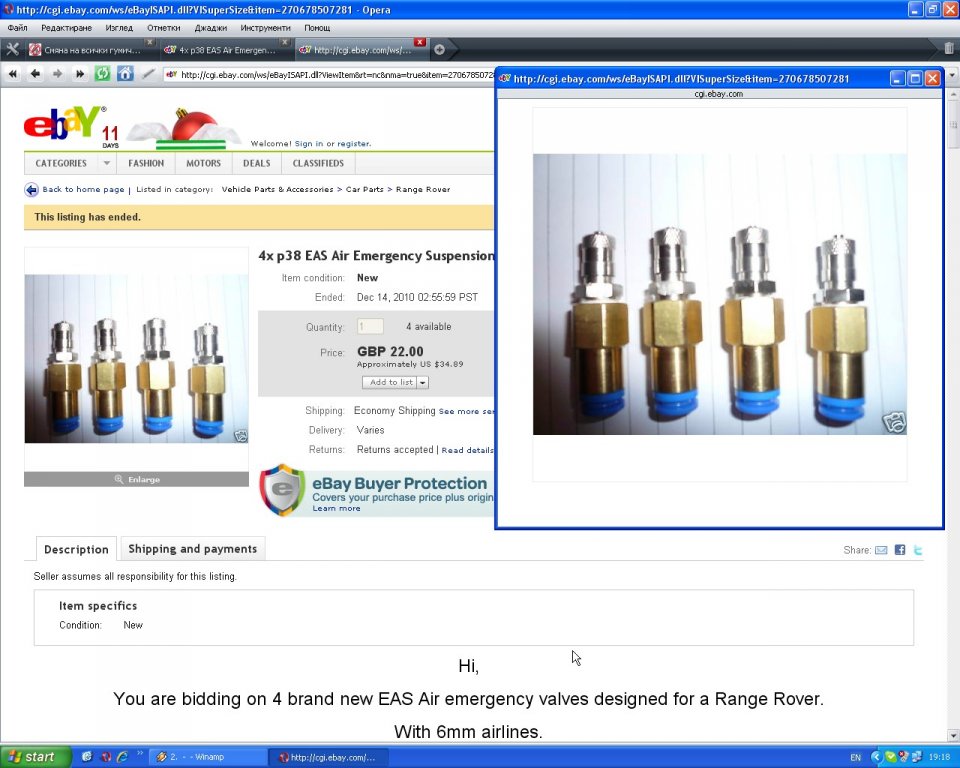The width and height of the screenshot is (960, 768).
Task: Open the MOTORS category
Action: click(x=203, y=164)
